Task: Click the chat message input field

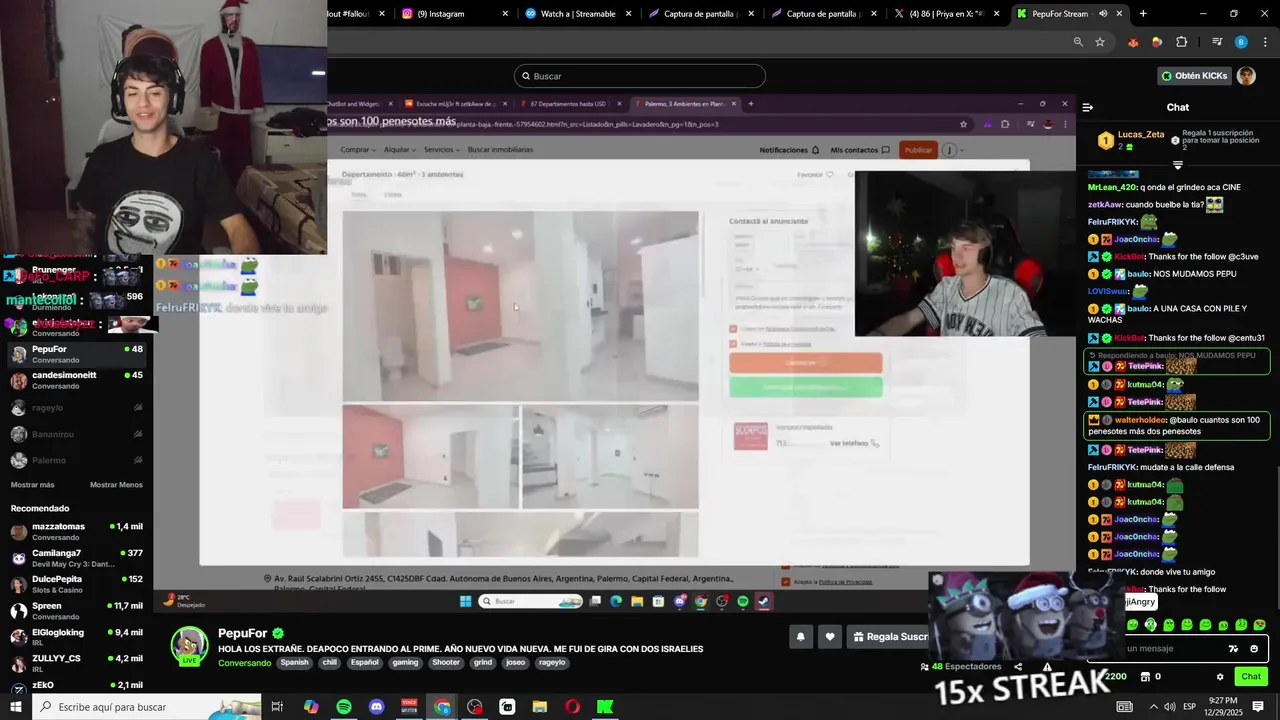Action: click(1170, 649)
